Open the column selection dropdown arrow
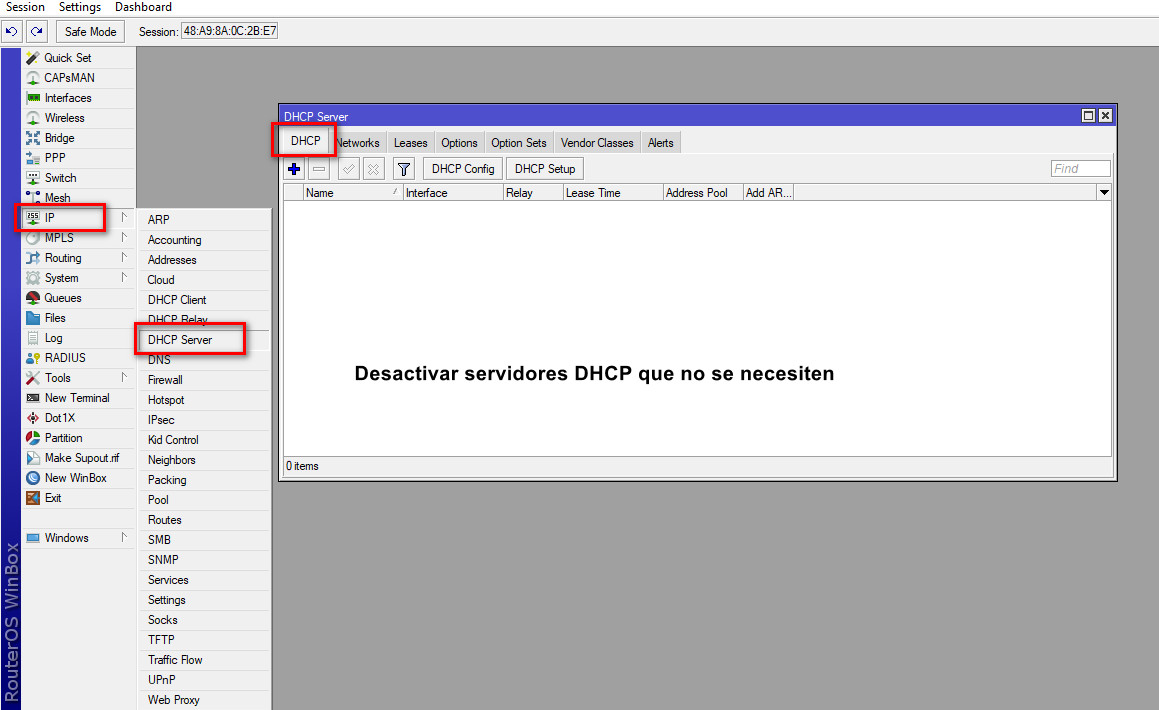 click(1104, 192)
